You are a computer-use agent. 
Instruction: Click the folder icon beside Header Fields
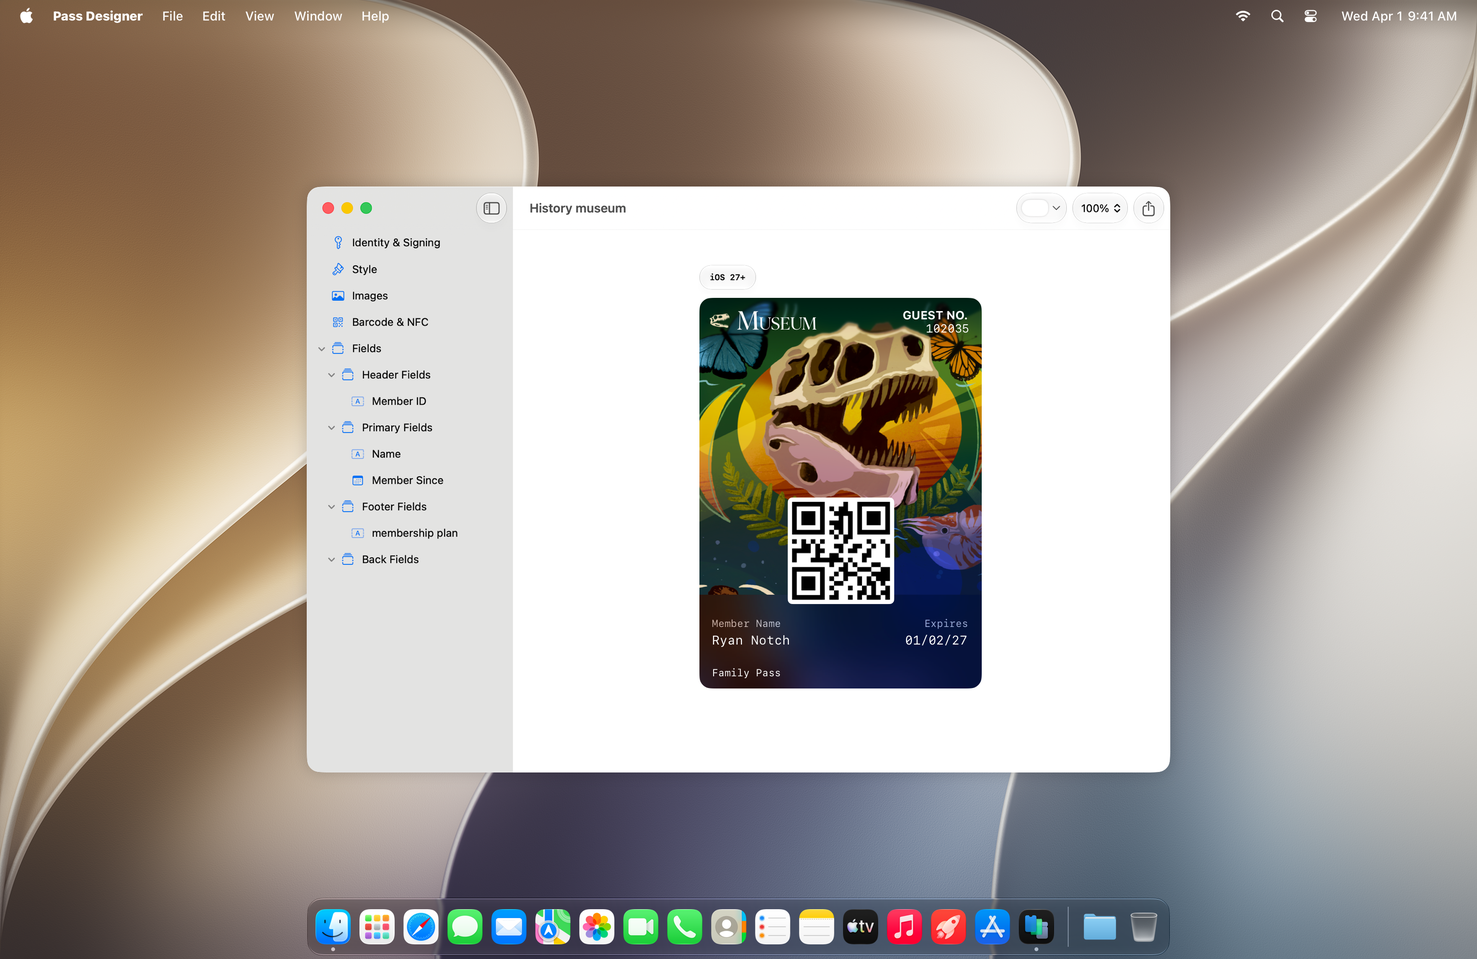[x=348, y=375]
